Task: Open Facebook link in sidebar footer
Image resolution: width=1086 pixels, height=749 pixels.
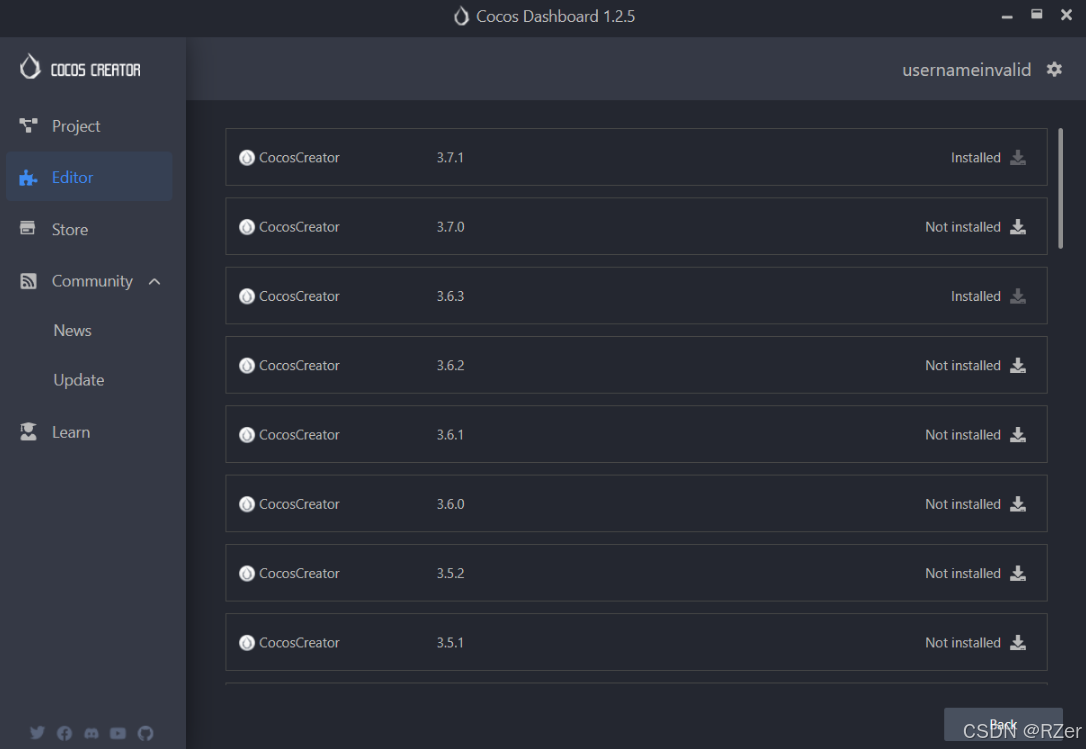Action: coord(64,733)
